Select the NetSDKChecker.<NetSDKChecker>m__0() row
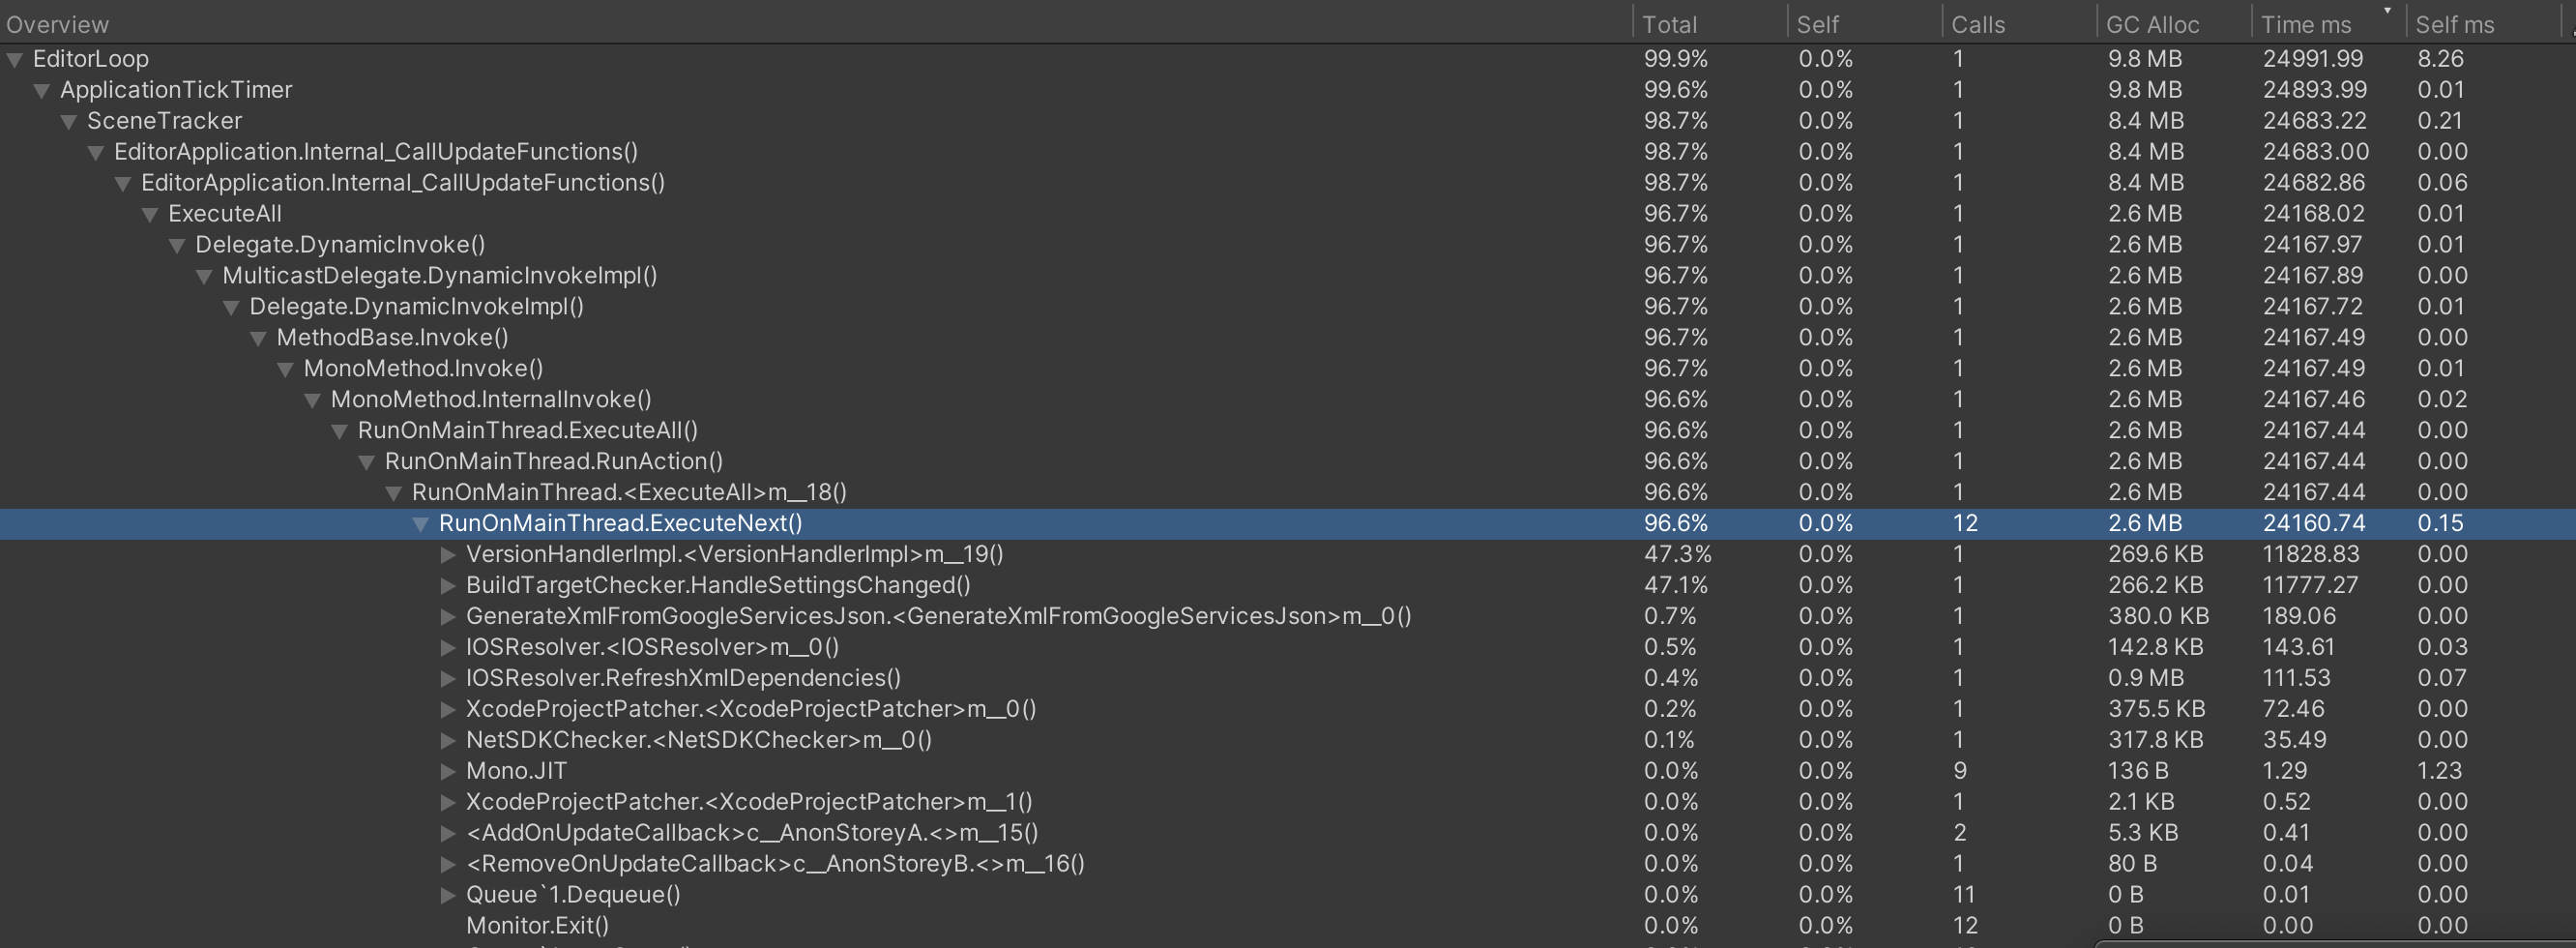 point(698,739)
